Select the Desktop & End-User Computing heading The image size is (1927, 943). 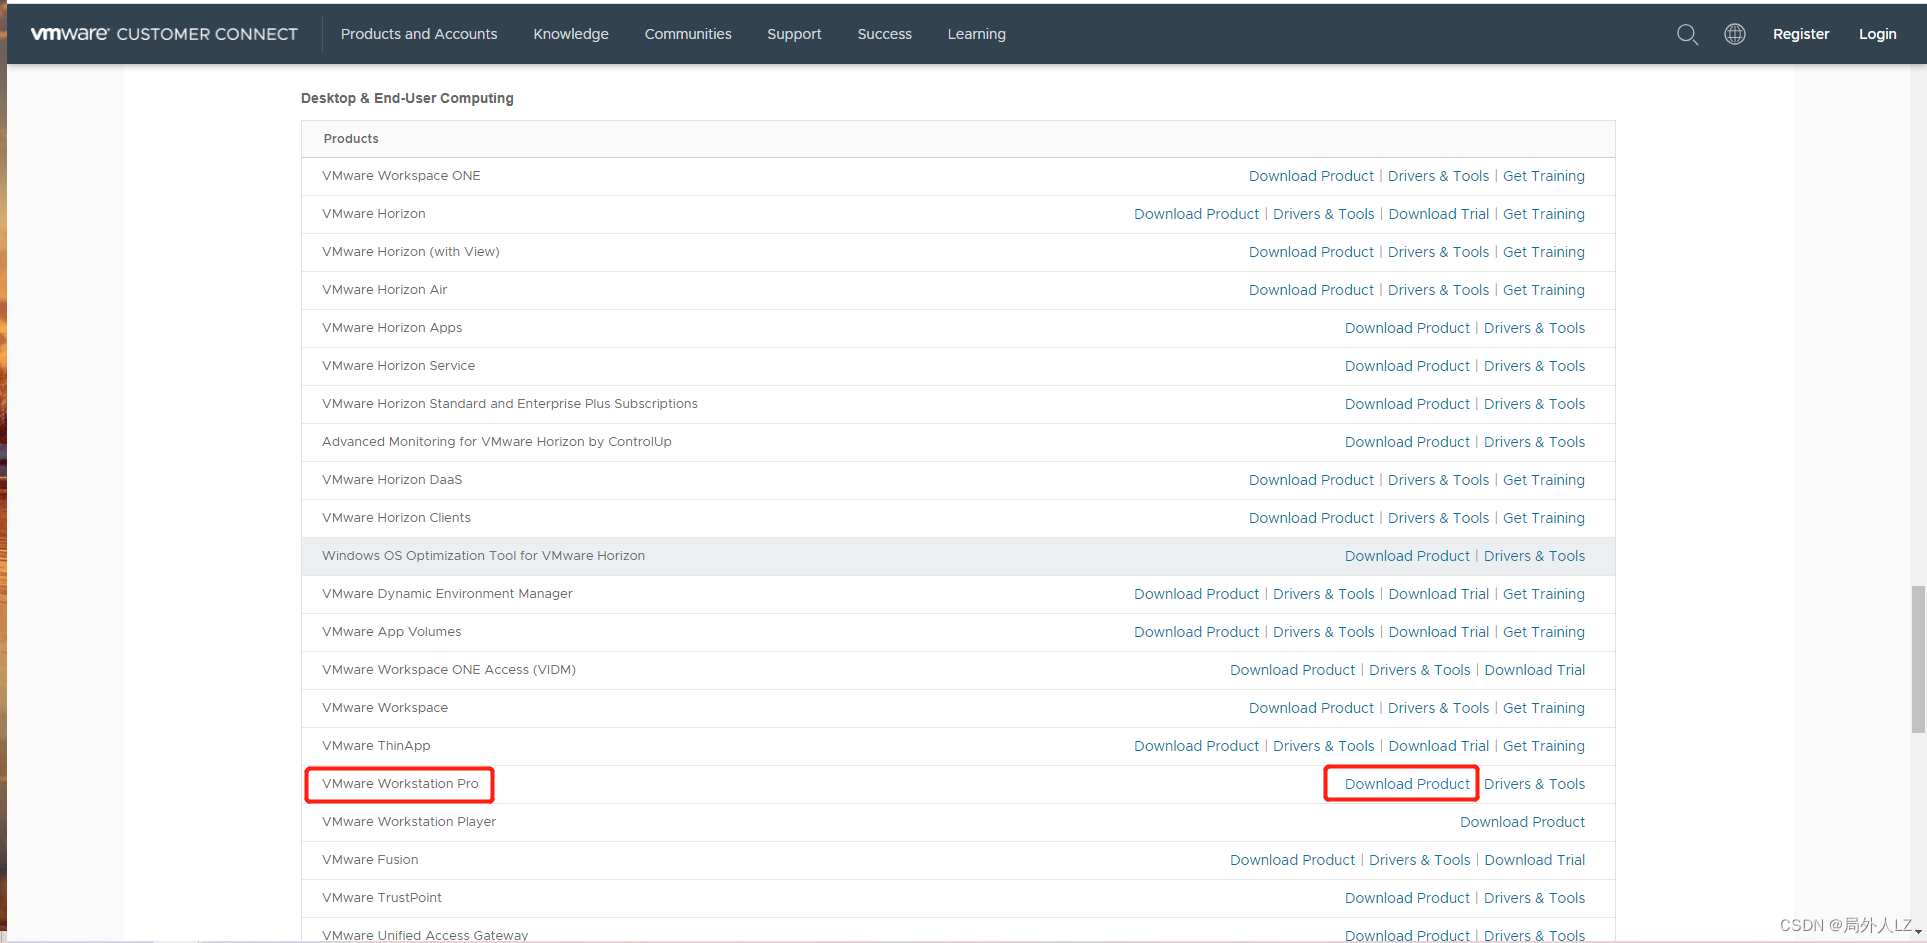407,98
